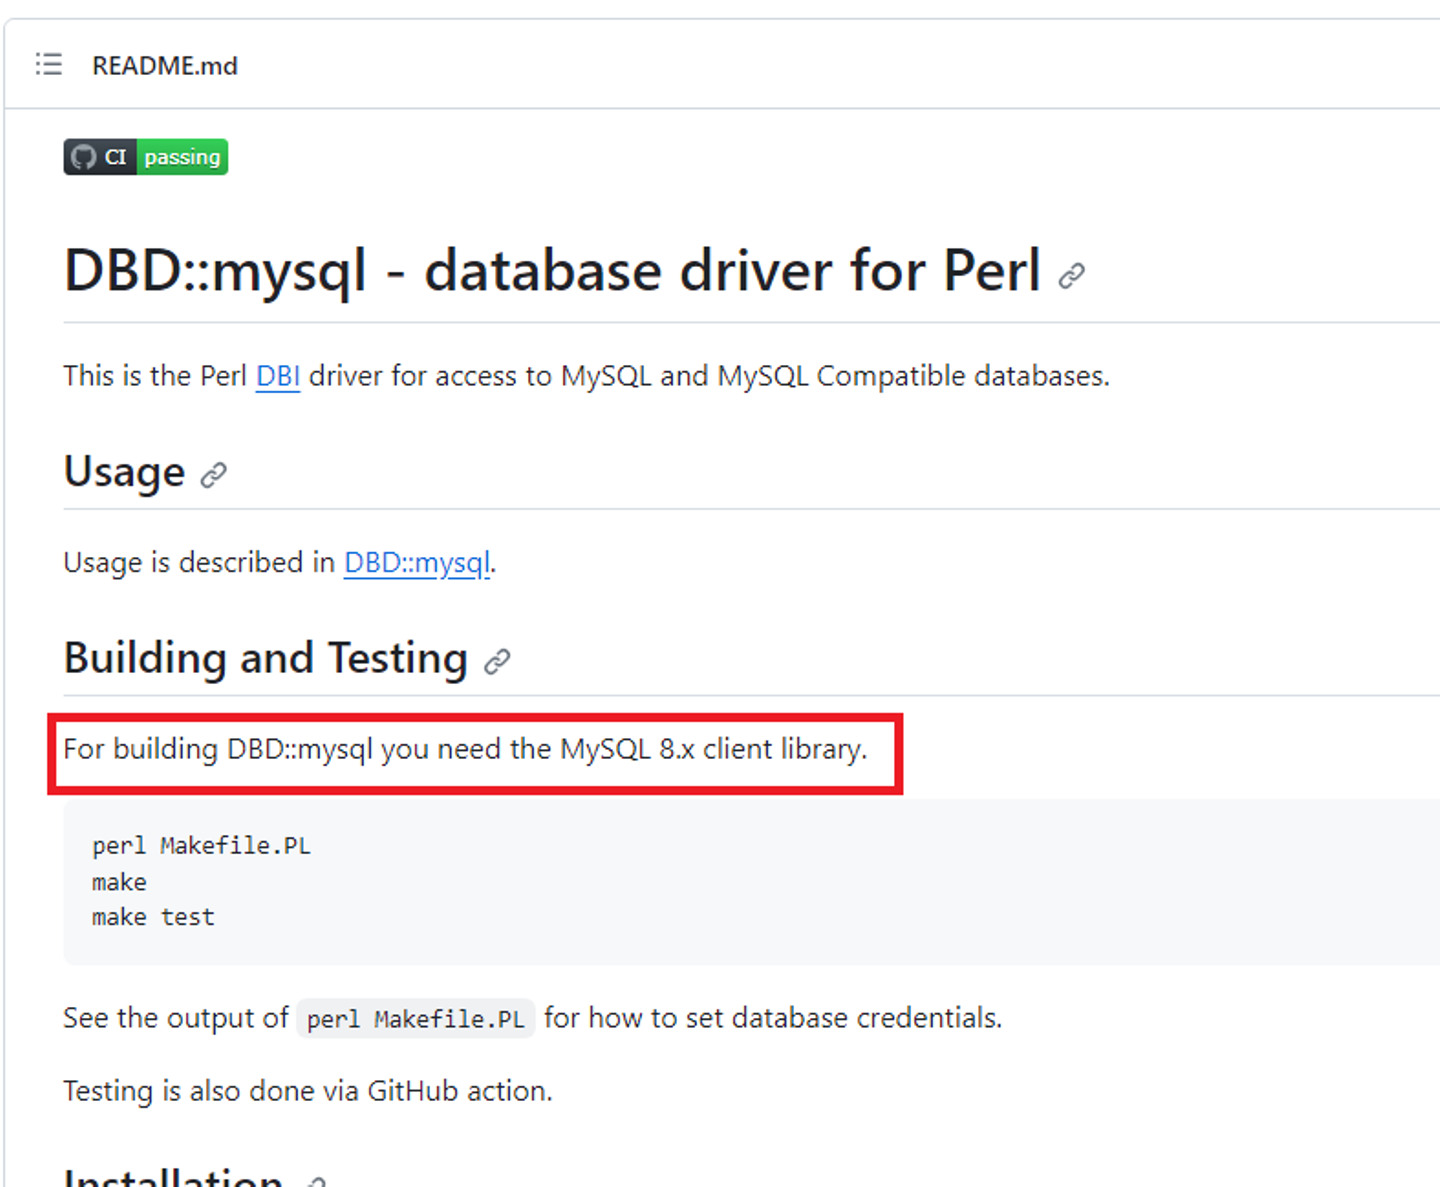Image resolution: width=1440 pixels, height=1187 pixels.
Task: Click anchor link icon beside main title
Action: pyautogui.click(x=1071, y=275)
